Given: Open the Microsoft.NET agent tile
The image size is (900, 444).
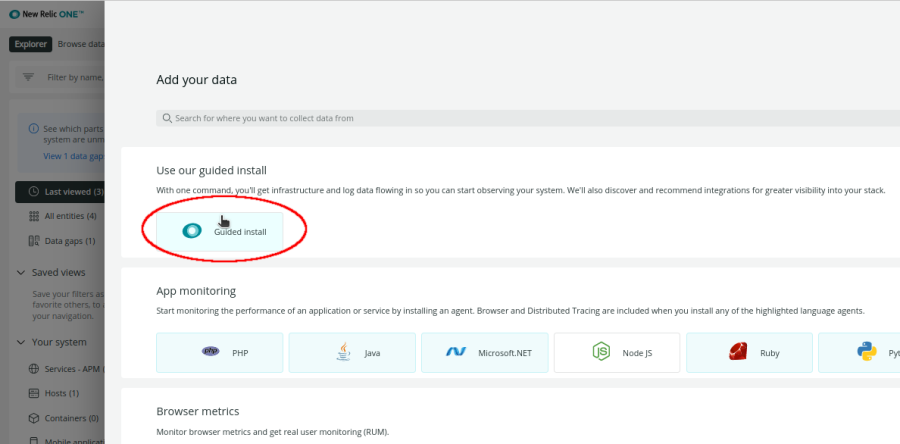Looking at the screenshot, I should click(484, 352).
